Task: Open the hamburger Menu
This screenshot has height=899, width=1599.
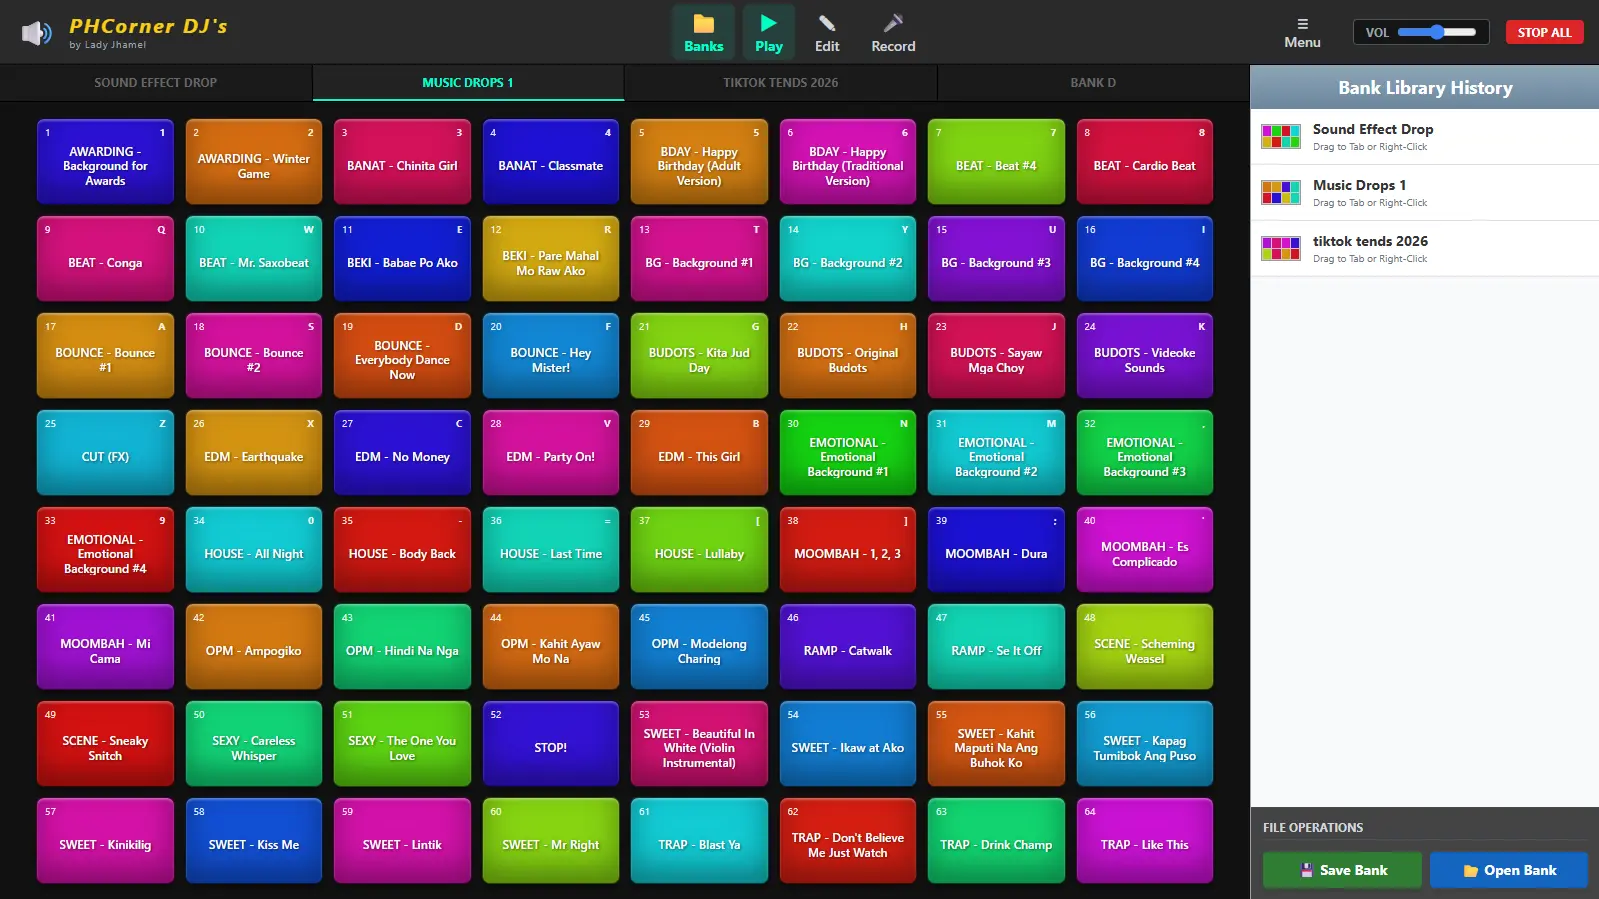Action: tap(1302, 32)
